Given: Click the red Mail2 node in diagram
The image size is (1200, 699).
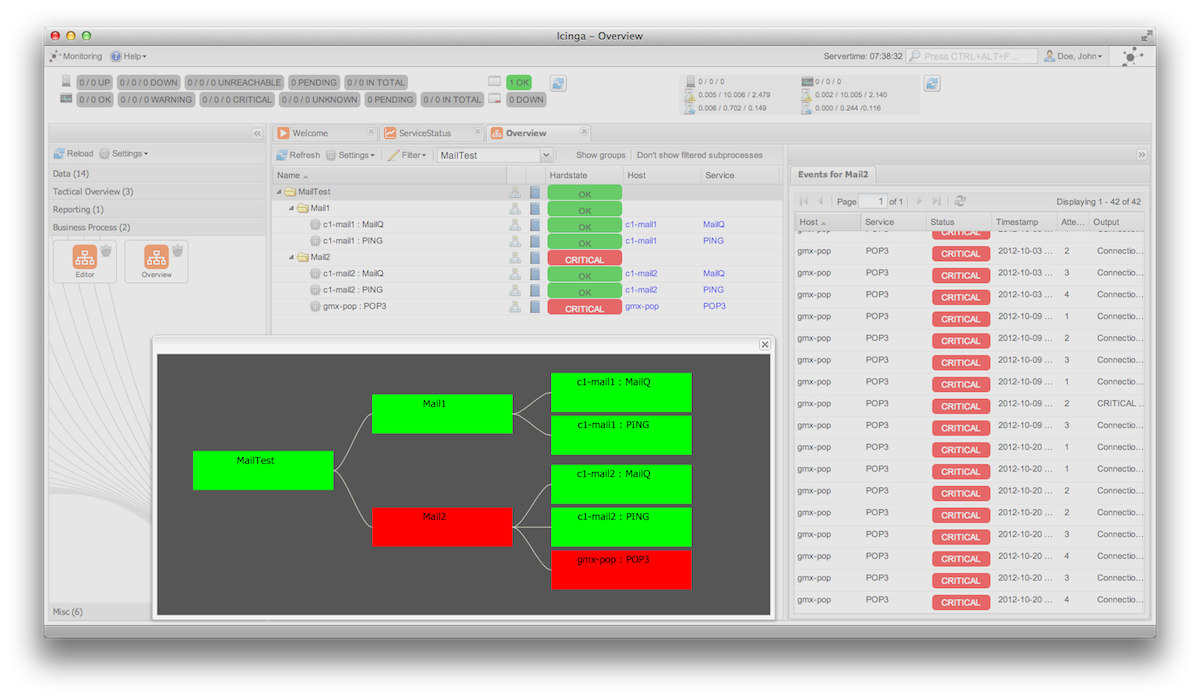Looking at the screenshot, I should [442, 527].
